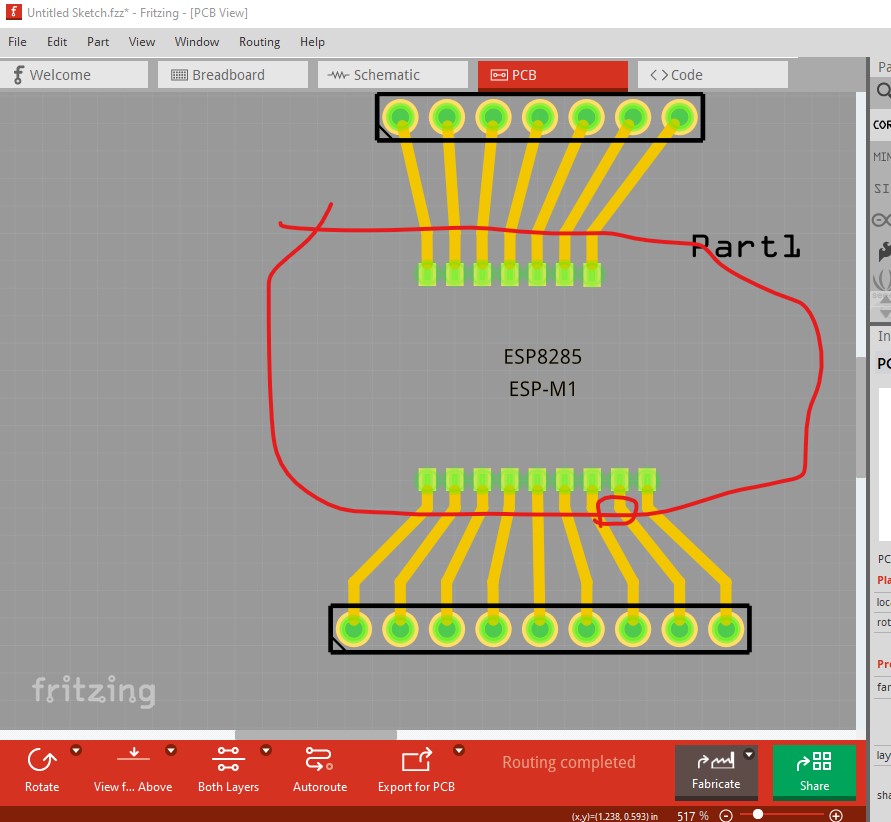The image size is (891, 822).
Task: Click the zoom slider handle
Action: (758, 815)
